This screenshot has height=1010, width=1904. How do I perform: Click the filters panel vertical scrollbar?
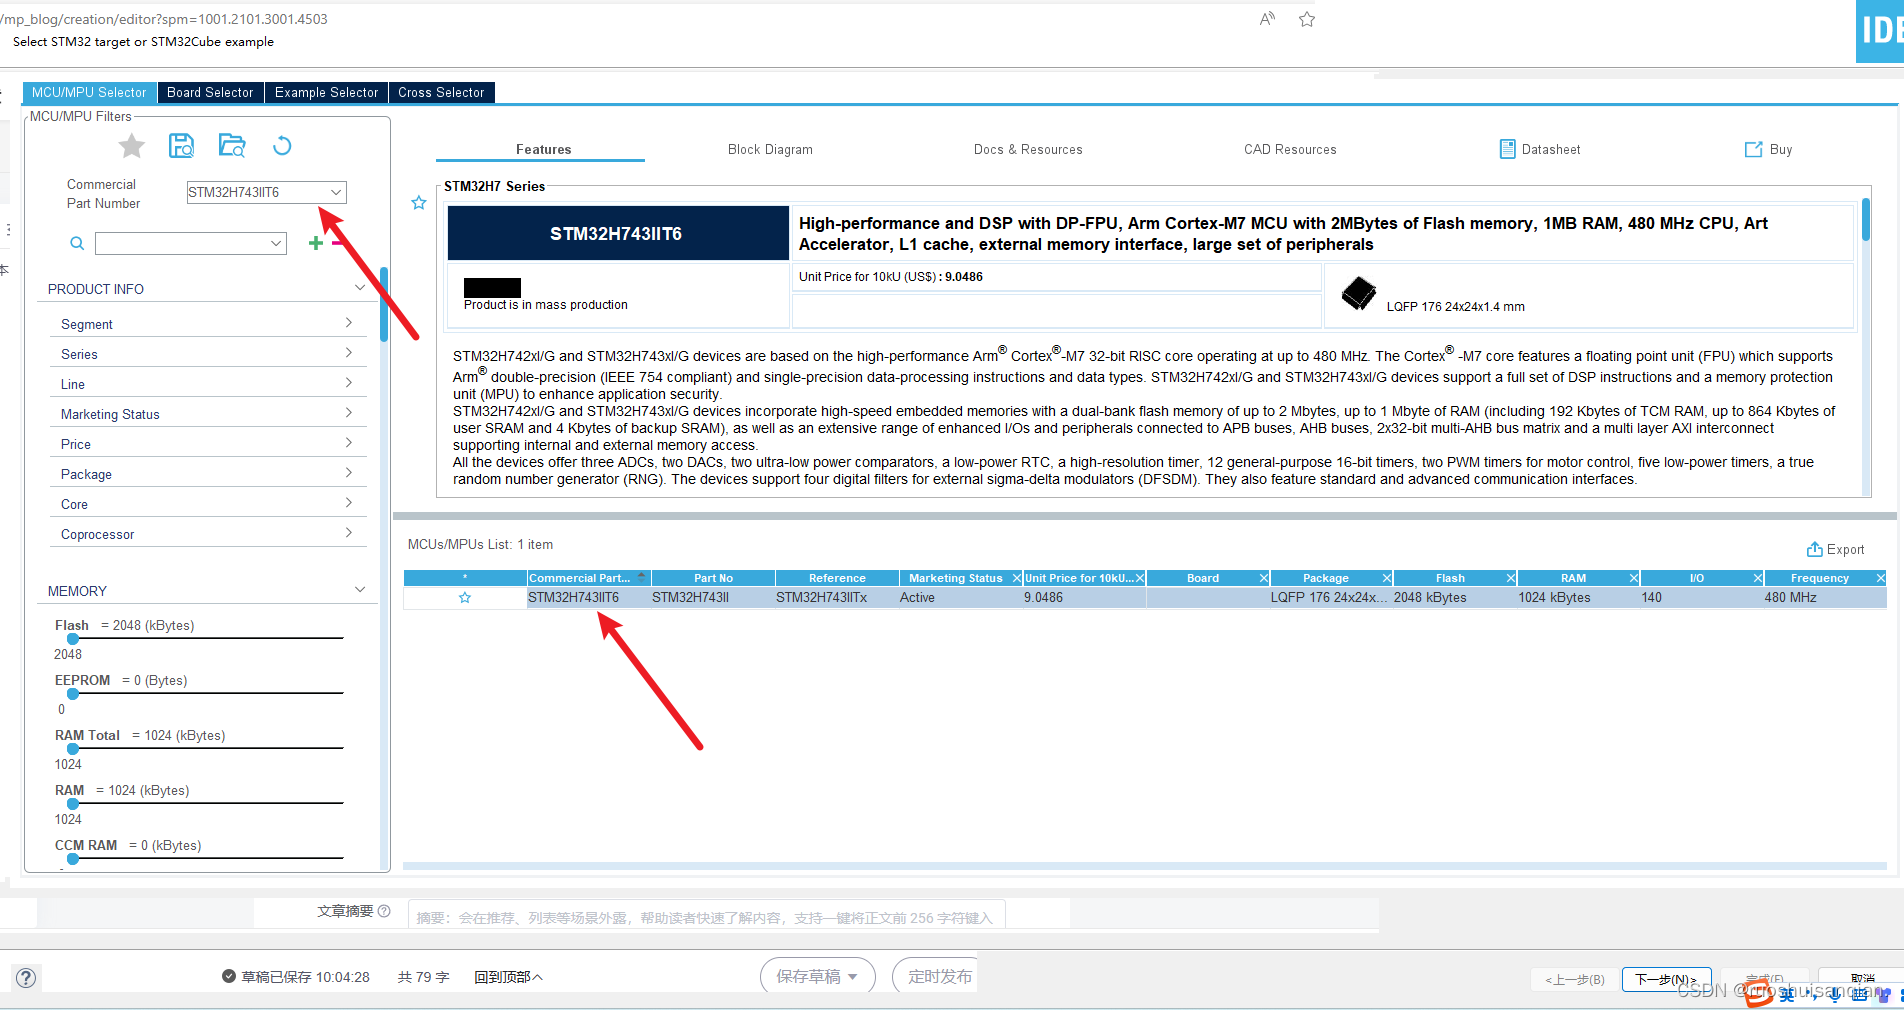384,304
